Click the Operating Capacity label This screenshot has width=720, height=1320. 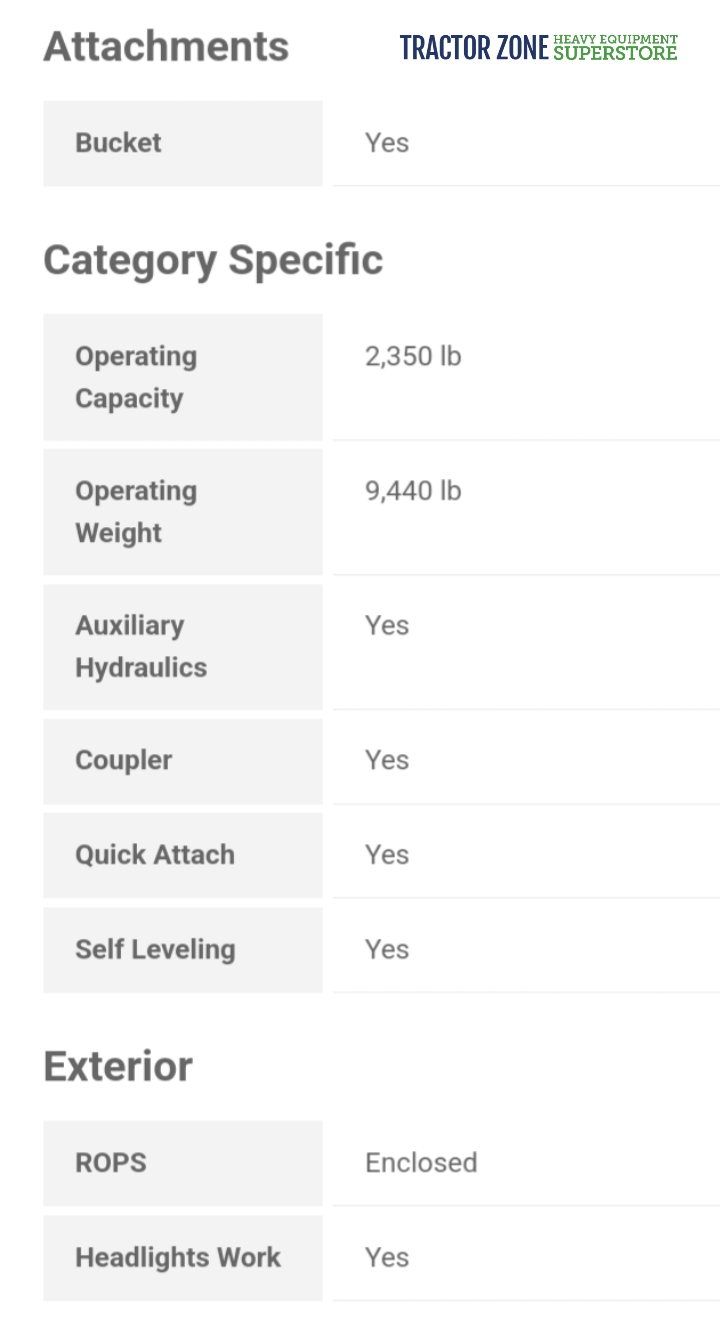coord(136,377)
